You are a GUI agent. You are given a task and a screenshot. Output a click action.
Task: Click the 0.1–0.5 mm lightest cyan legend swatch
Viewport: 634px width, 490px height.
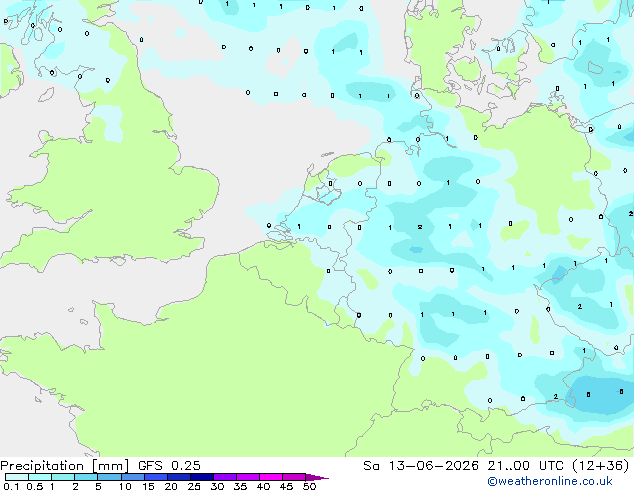tap(17, 477)
